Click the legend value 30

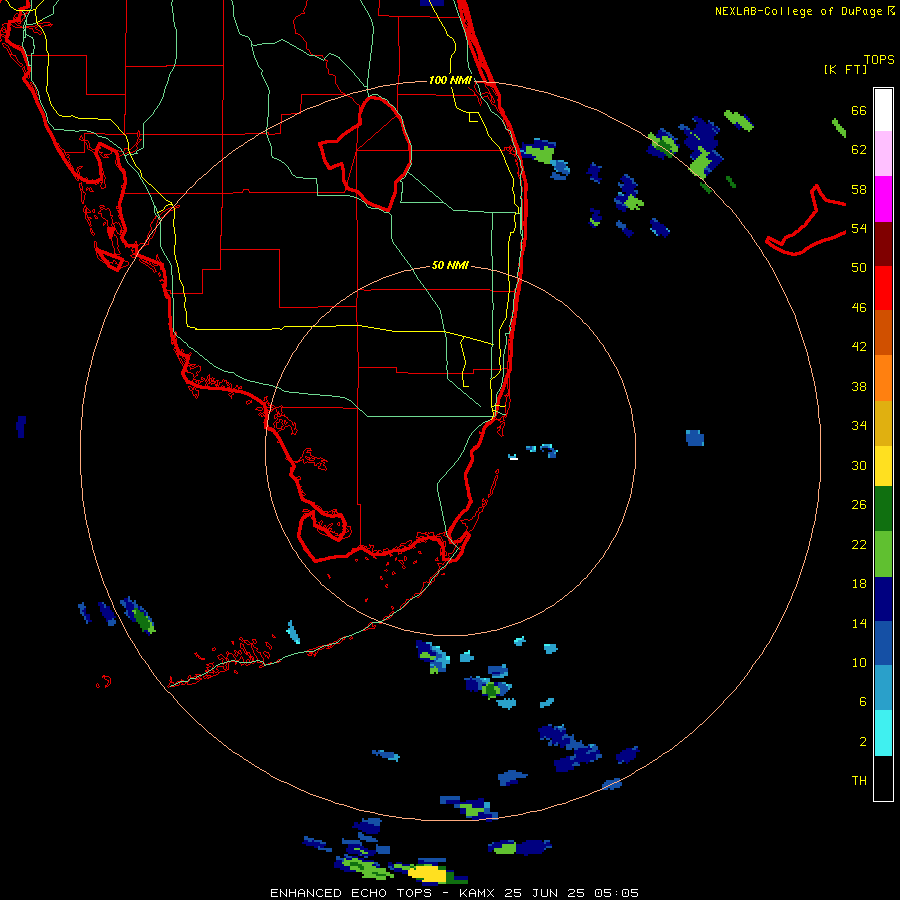click(x=859, y=465)
